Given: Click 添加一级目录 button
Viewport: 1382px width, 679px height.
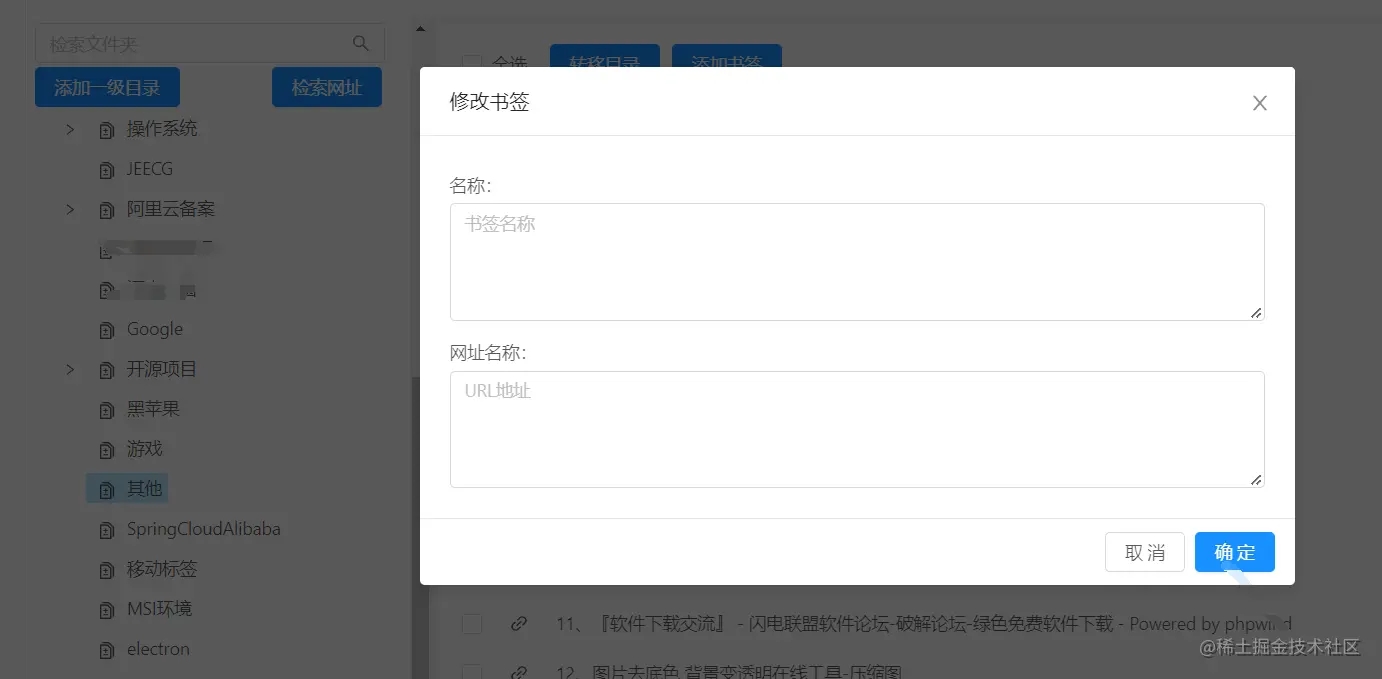Looking at the screenshot, I should pos(107,87).
